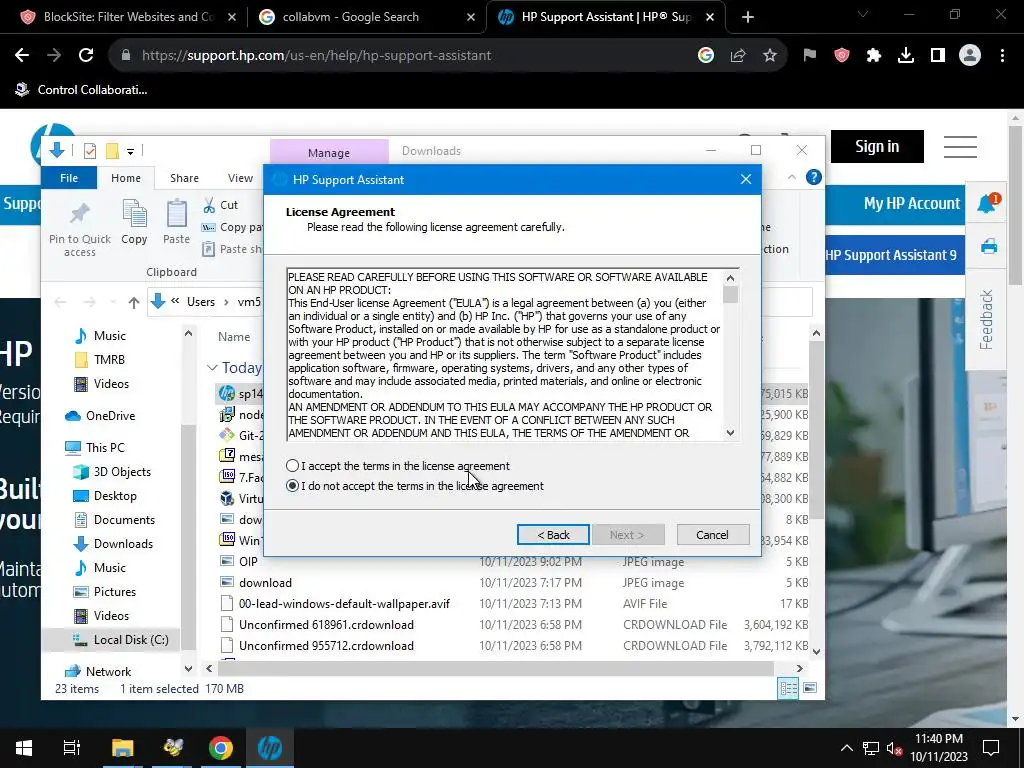Open the File tab in File Explorer
The image size is (1024, 768).
pos(69,178)
